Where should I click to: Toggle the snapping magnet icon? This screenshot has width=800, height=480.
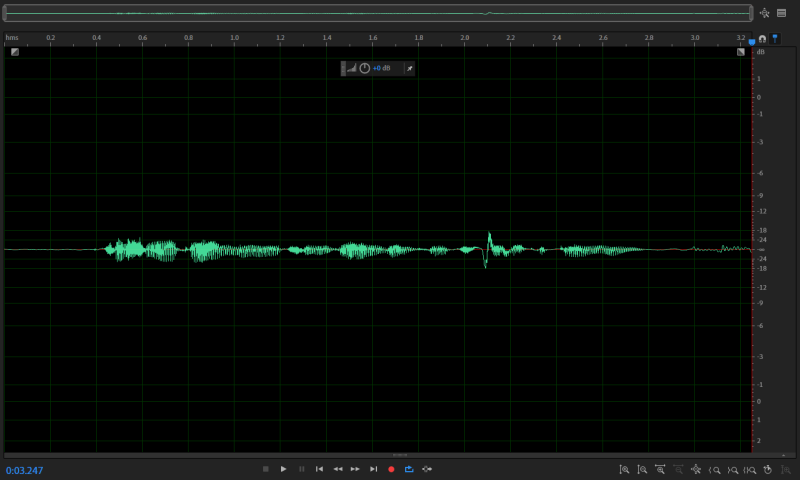762,39
